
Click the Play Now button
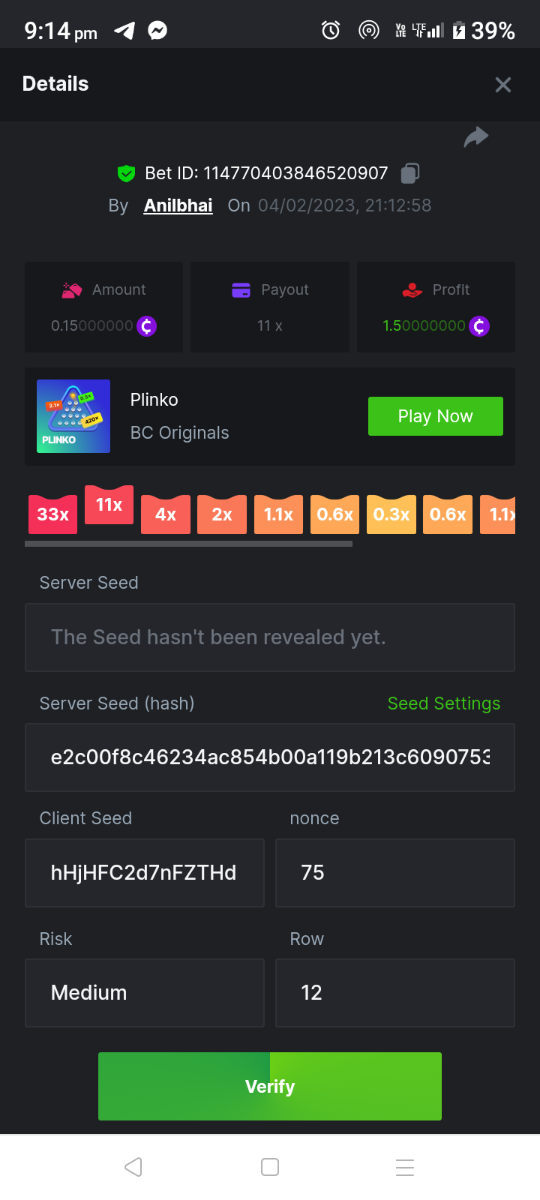click(x=435, y=416)
